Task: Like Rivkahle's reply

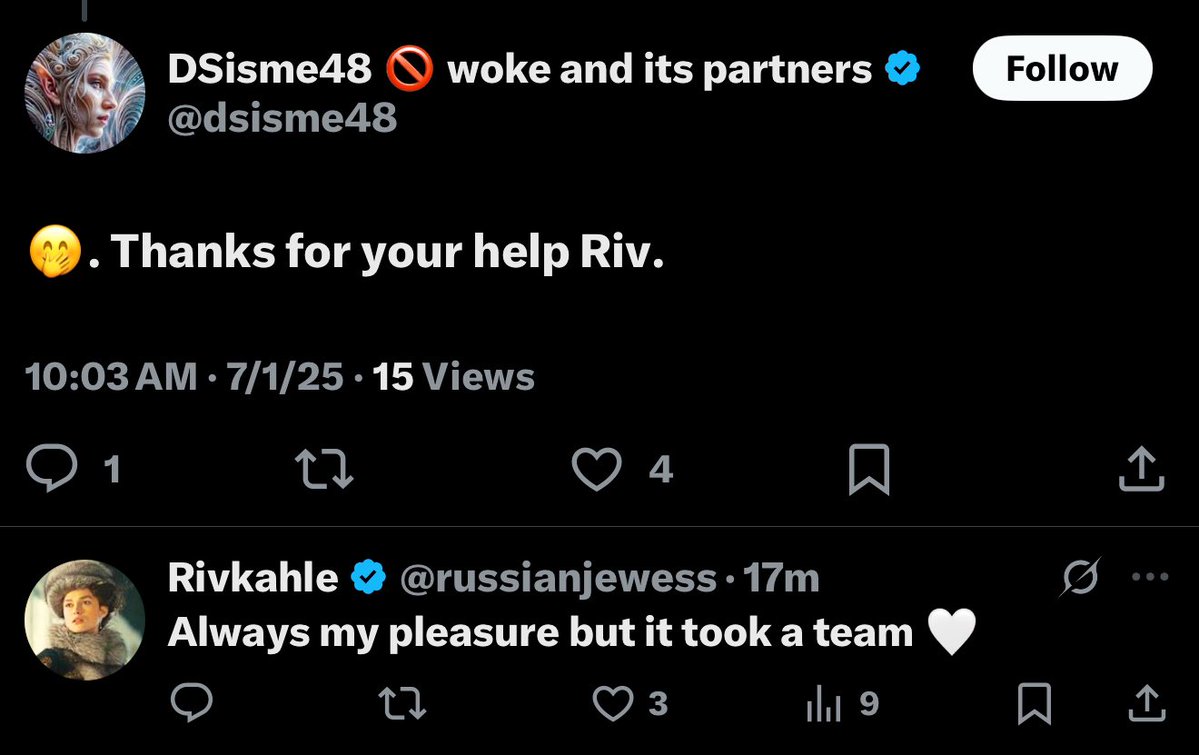Action: 613,704
